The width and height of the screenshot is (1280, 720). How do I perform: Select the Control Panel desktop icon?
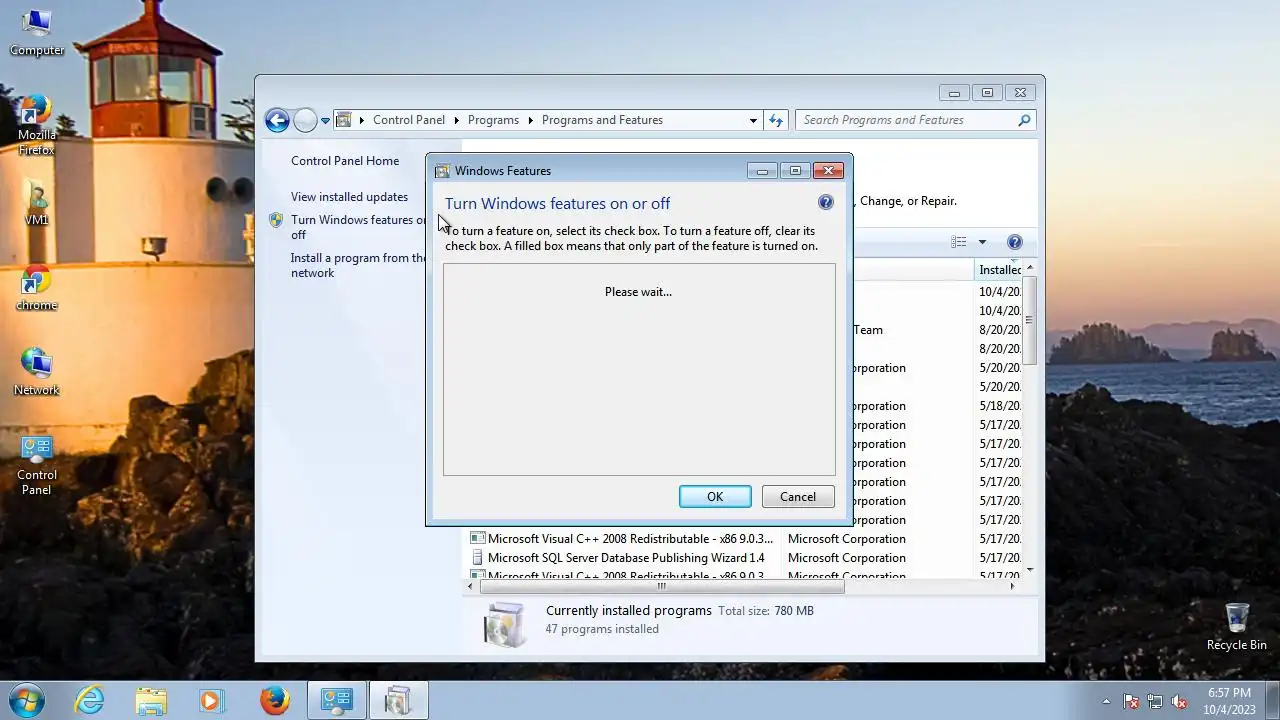36,465
